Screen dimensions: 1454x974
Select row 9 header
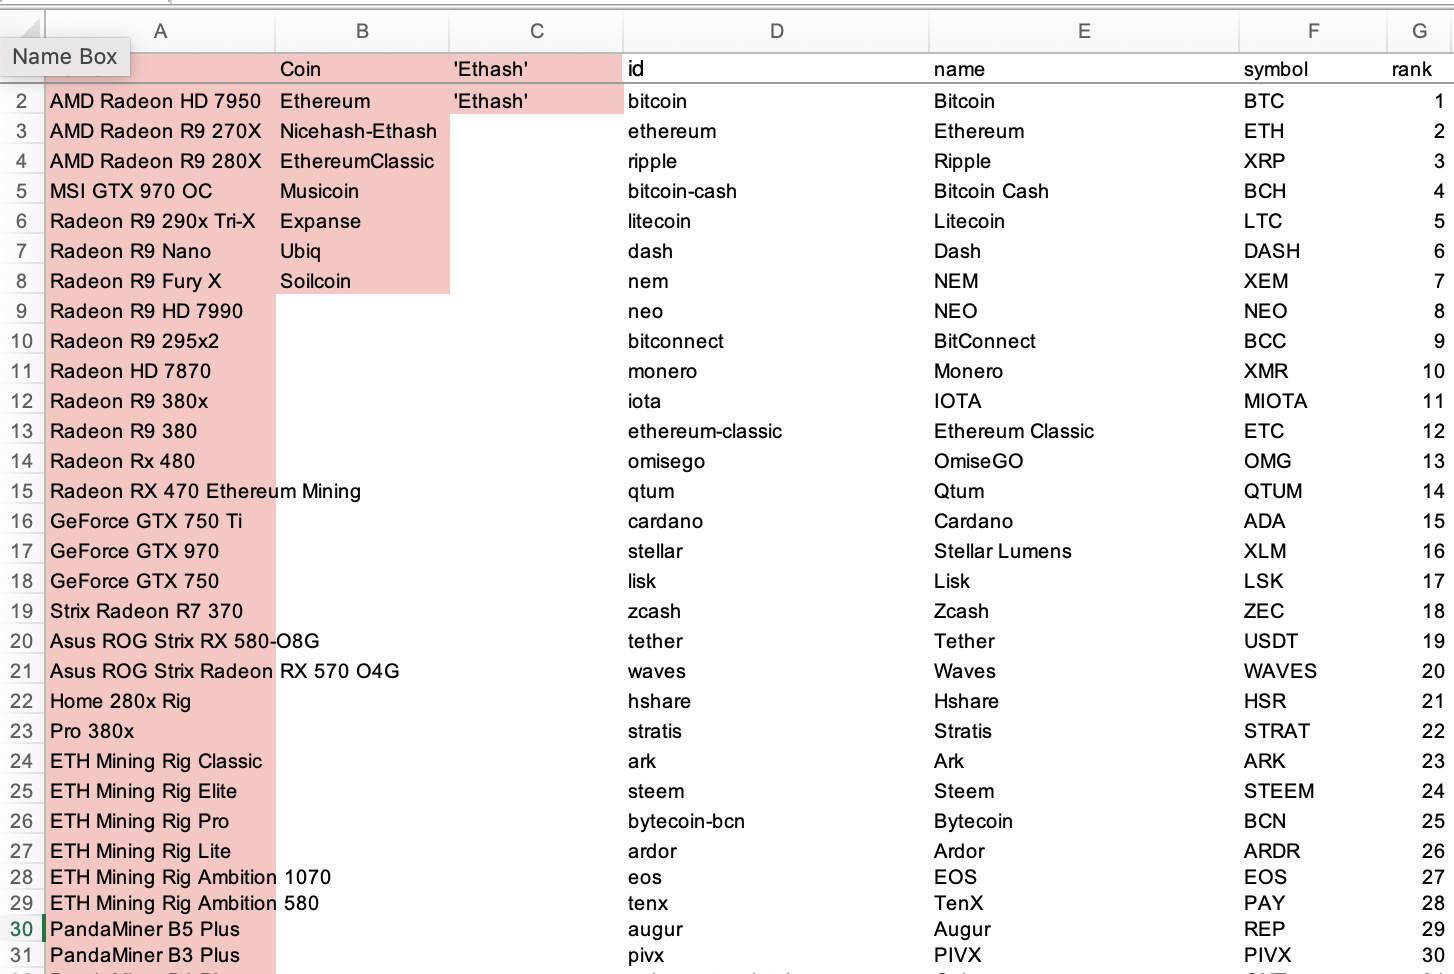point(22,311)
